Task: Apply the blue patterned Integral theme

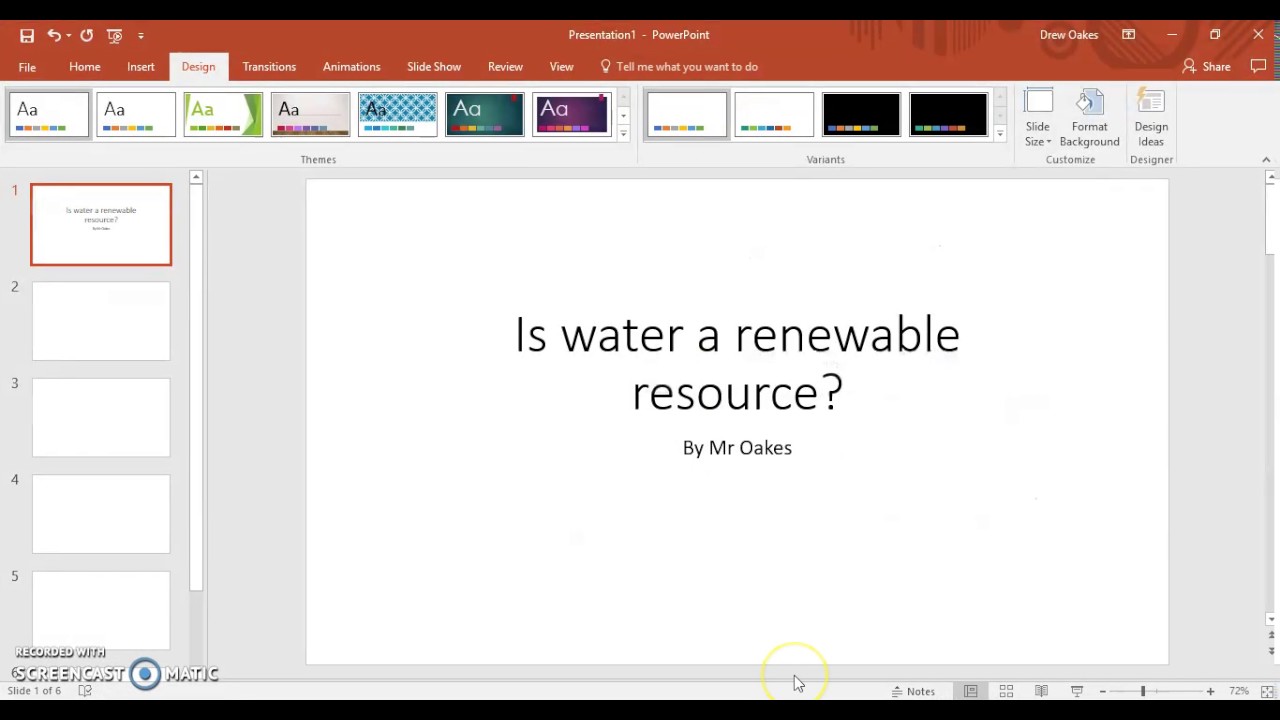Action: pos(397,115)
